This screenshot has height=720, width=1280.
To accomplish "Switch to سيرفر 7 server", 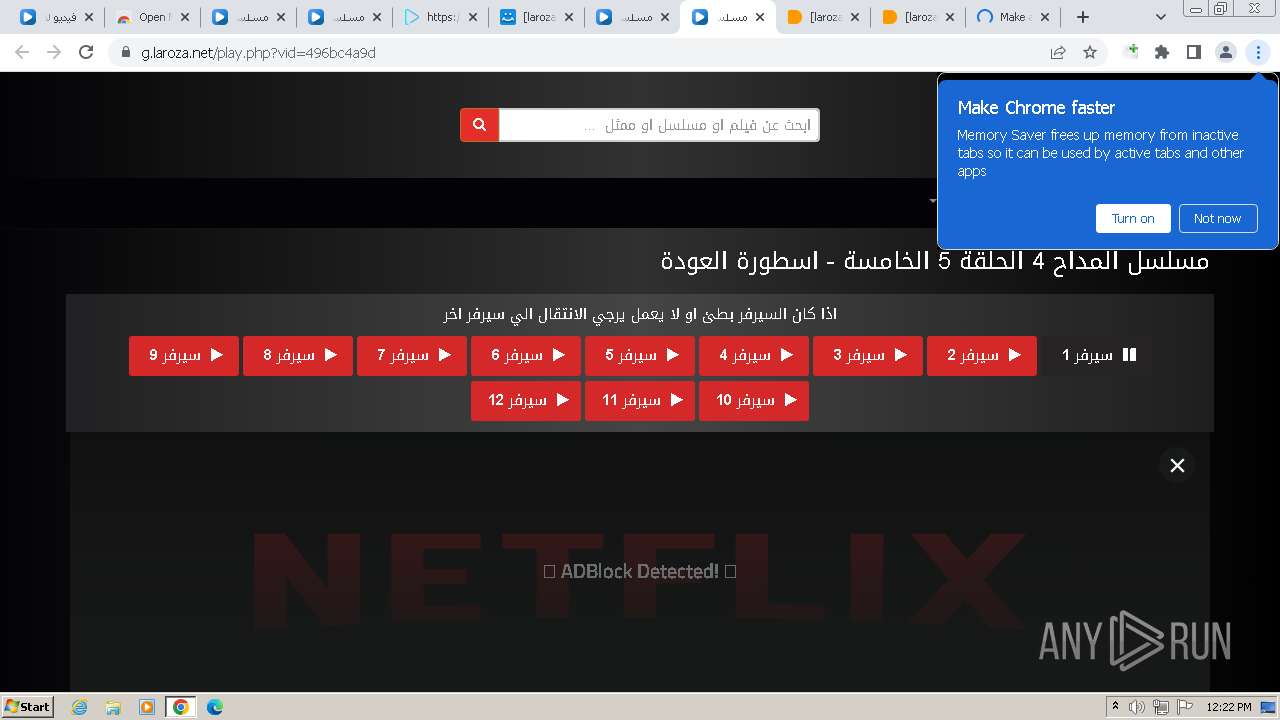I will 412,355.
